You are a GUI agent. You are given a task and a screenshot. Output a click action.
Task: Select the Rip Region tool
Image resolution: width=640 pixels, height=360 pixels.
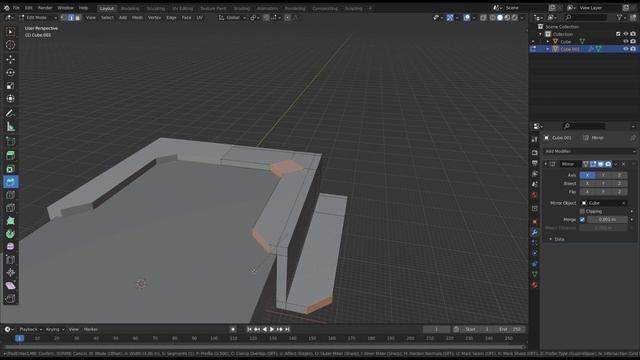[11, 298]
